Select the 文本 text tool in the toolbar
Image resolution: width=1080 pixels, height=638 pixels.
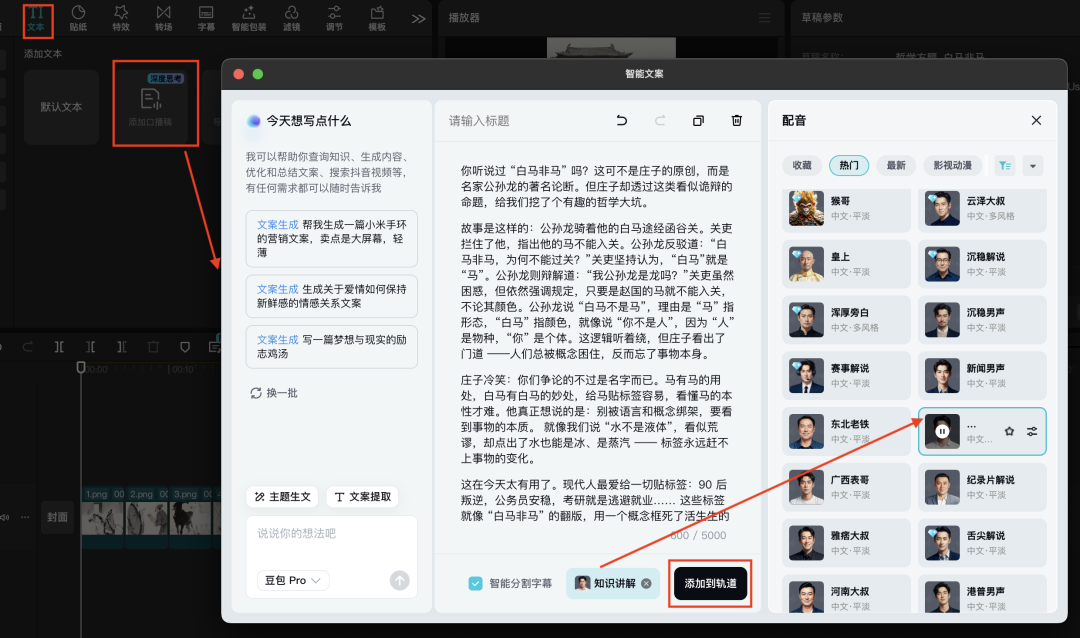click(36, 17)
